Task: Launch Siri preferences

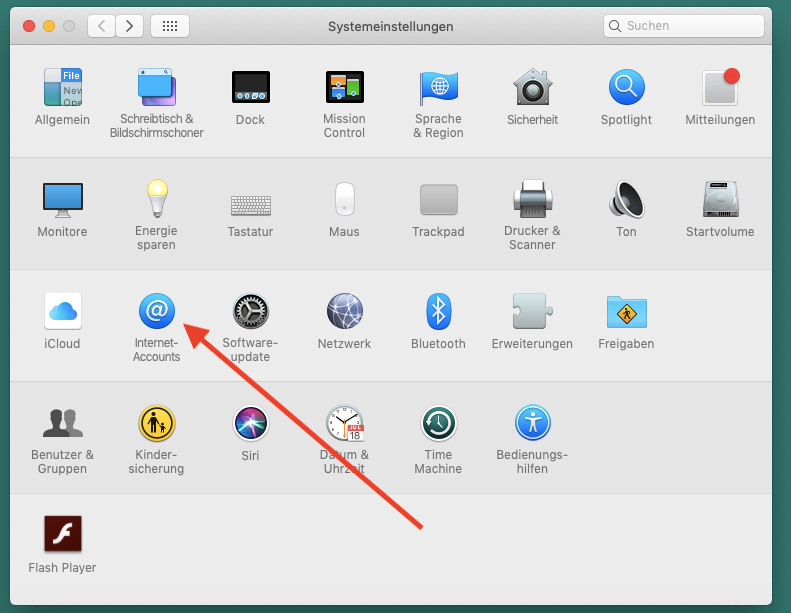Action: tap(250, 424)
